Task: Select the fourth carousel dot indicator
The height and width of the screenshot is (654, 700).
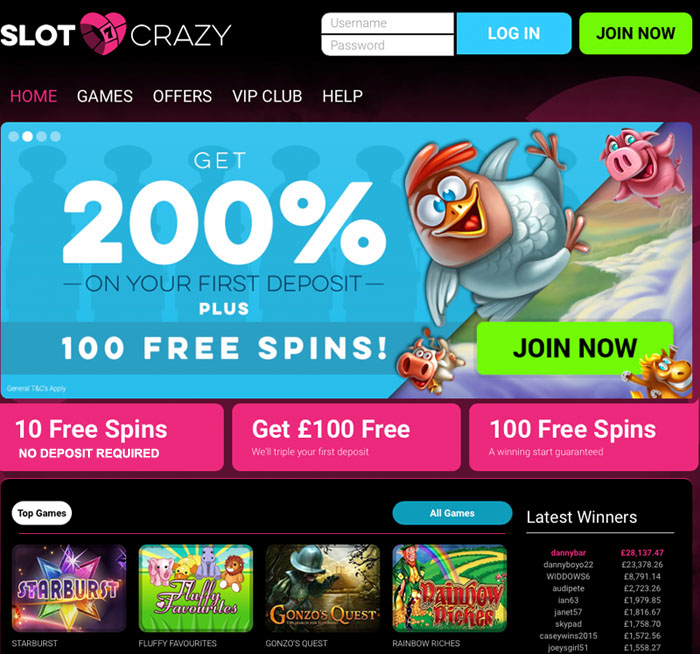Action: point(56,137)
